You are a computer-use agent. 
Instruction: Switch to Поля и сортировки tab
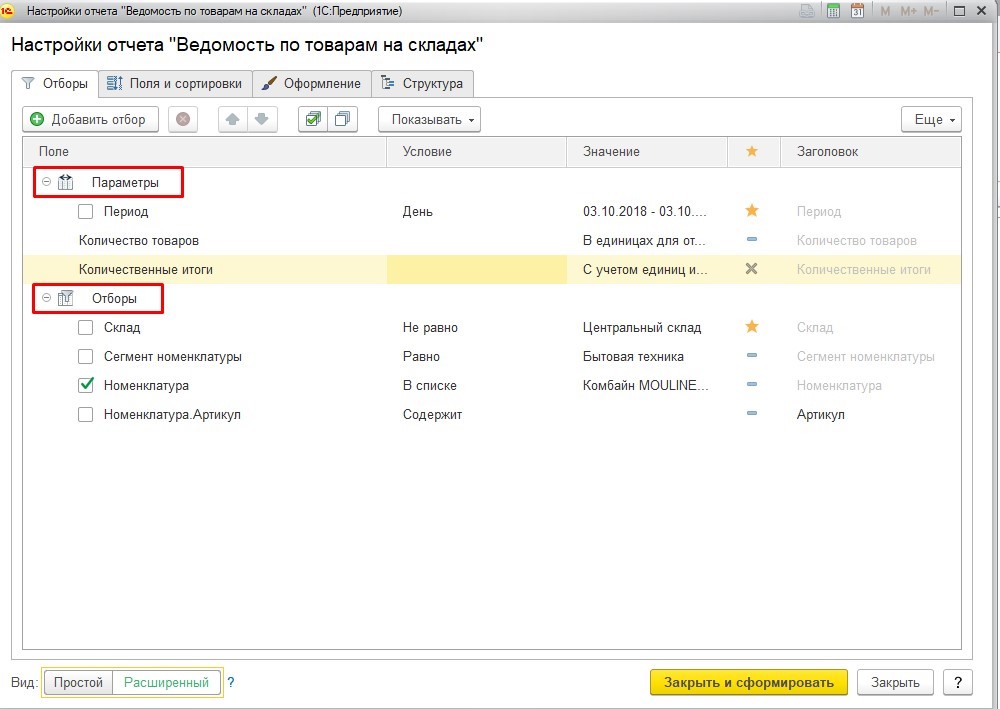tap(174, 83)
